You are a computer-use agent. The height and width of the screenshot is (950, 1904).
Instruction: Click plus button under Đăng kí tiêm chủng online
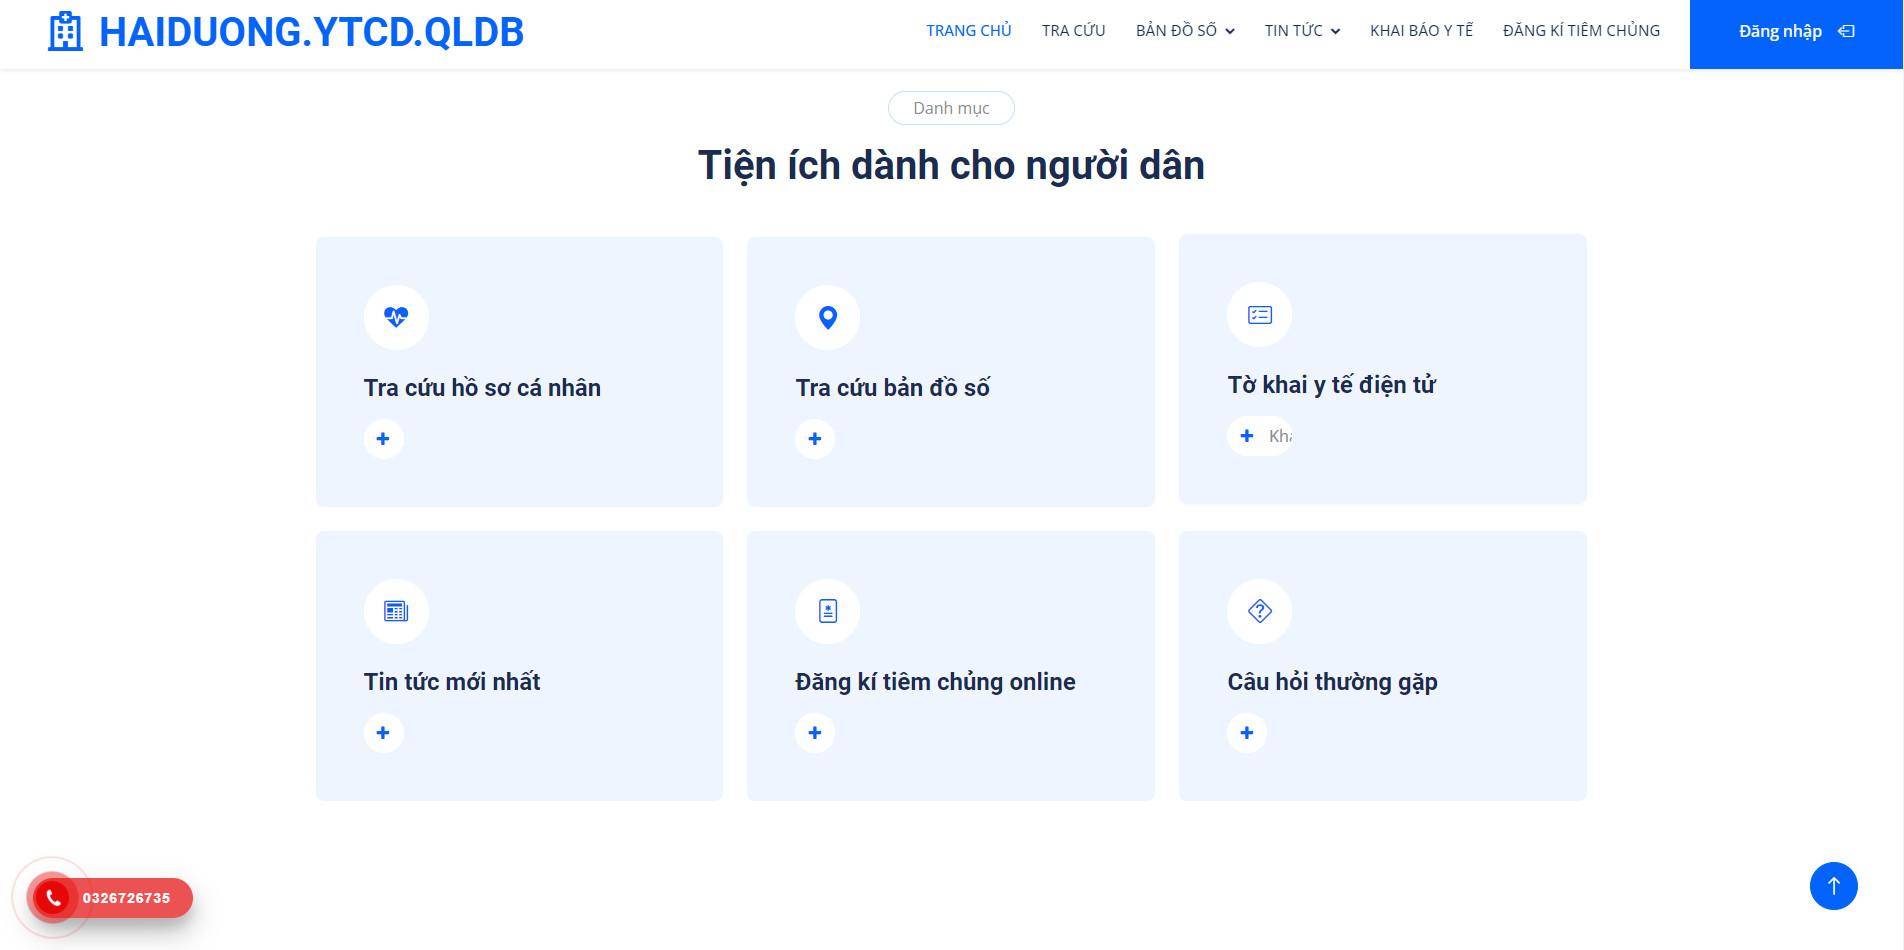pyautogui.click(x=815, y=733)
